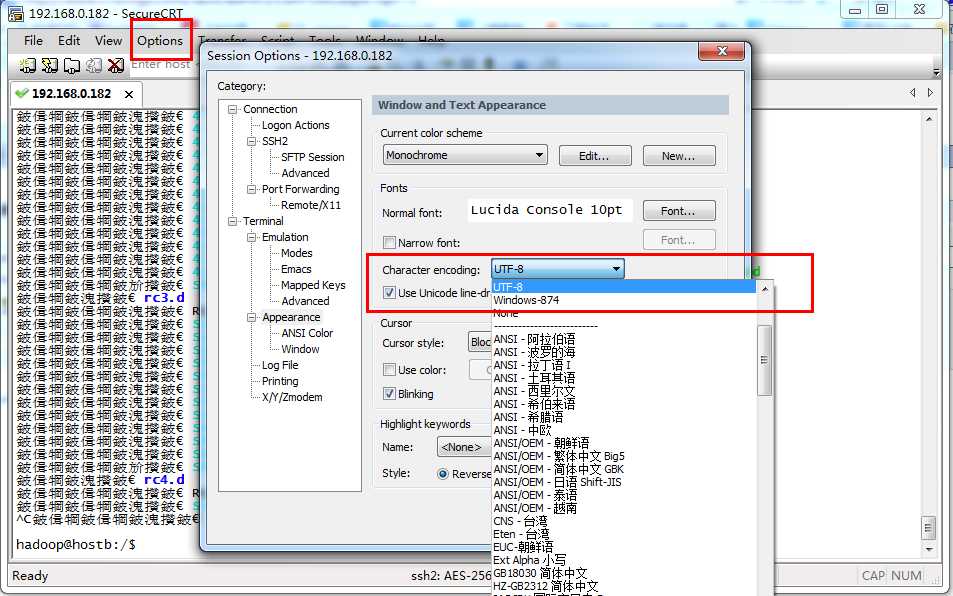Click the tab bar scroll-right arrow

point(931,92)
